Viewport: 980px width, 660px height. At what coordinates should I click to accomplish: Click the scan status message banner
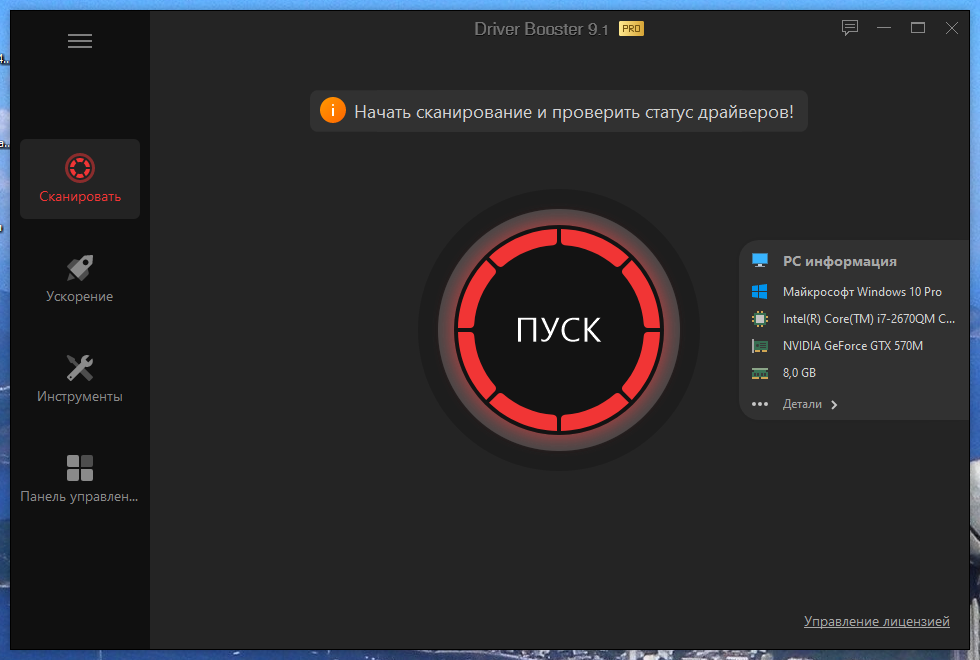(559, 111)
